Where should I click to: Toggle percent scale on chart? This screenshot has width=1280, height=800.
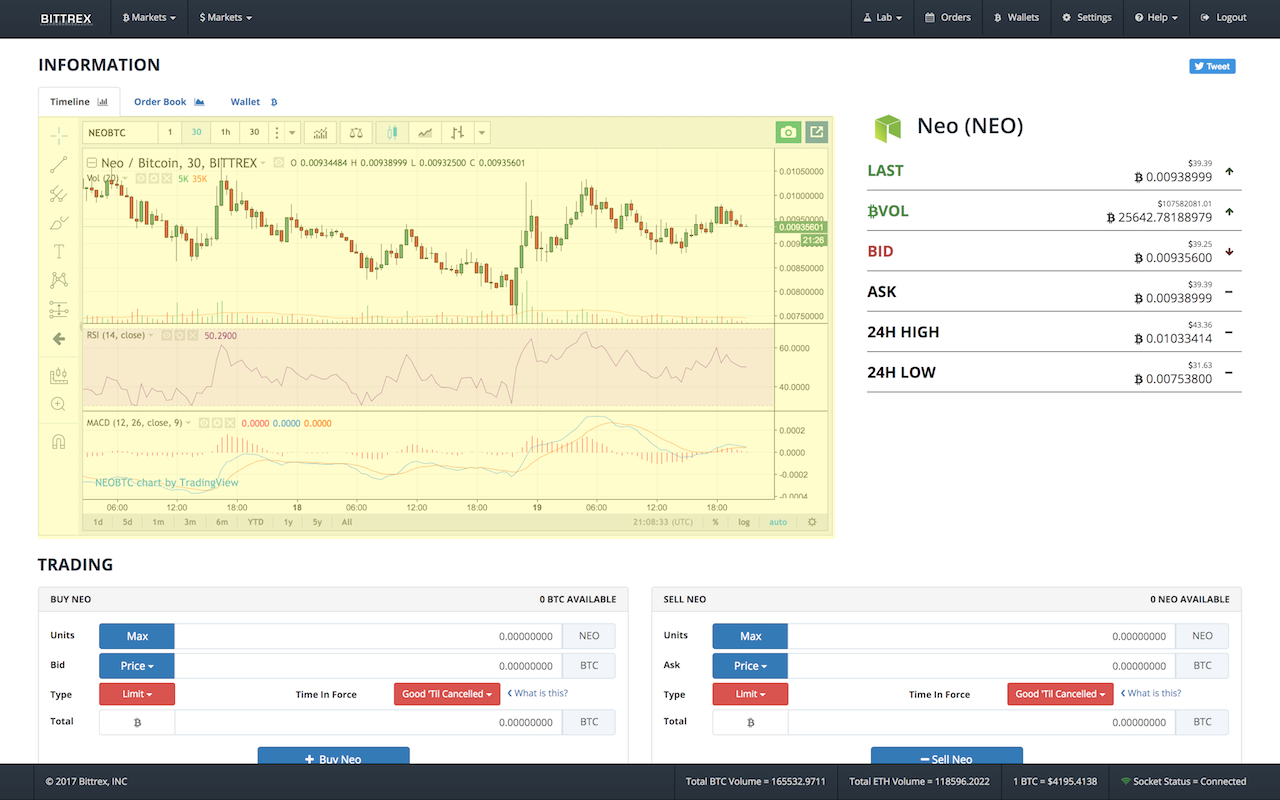click(x=715, y=522)
